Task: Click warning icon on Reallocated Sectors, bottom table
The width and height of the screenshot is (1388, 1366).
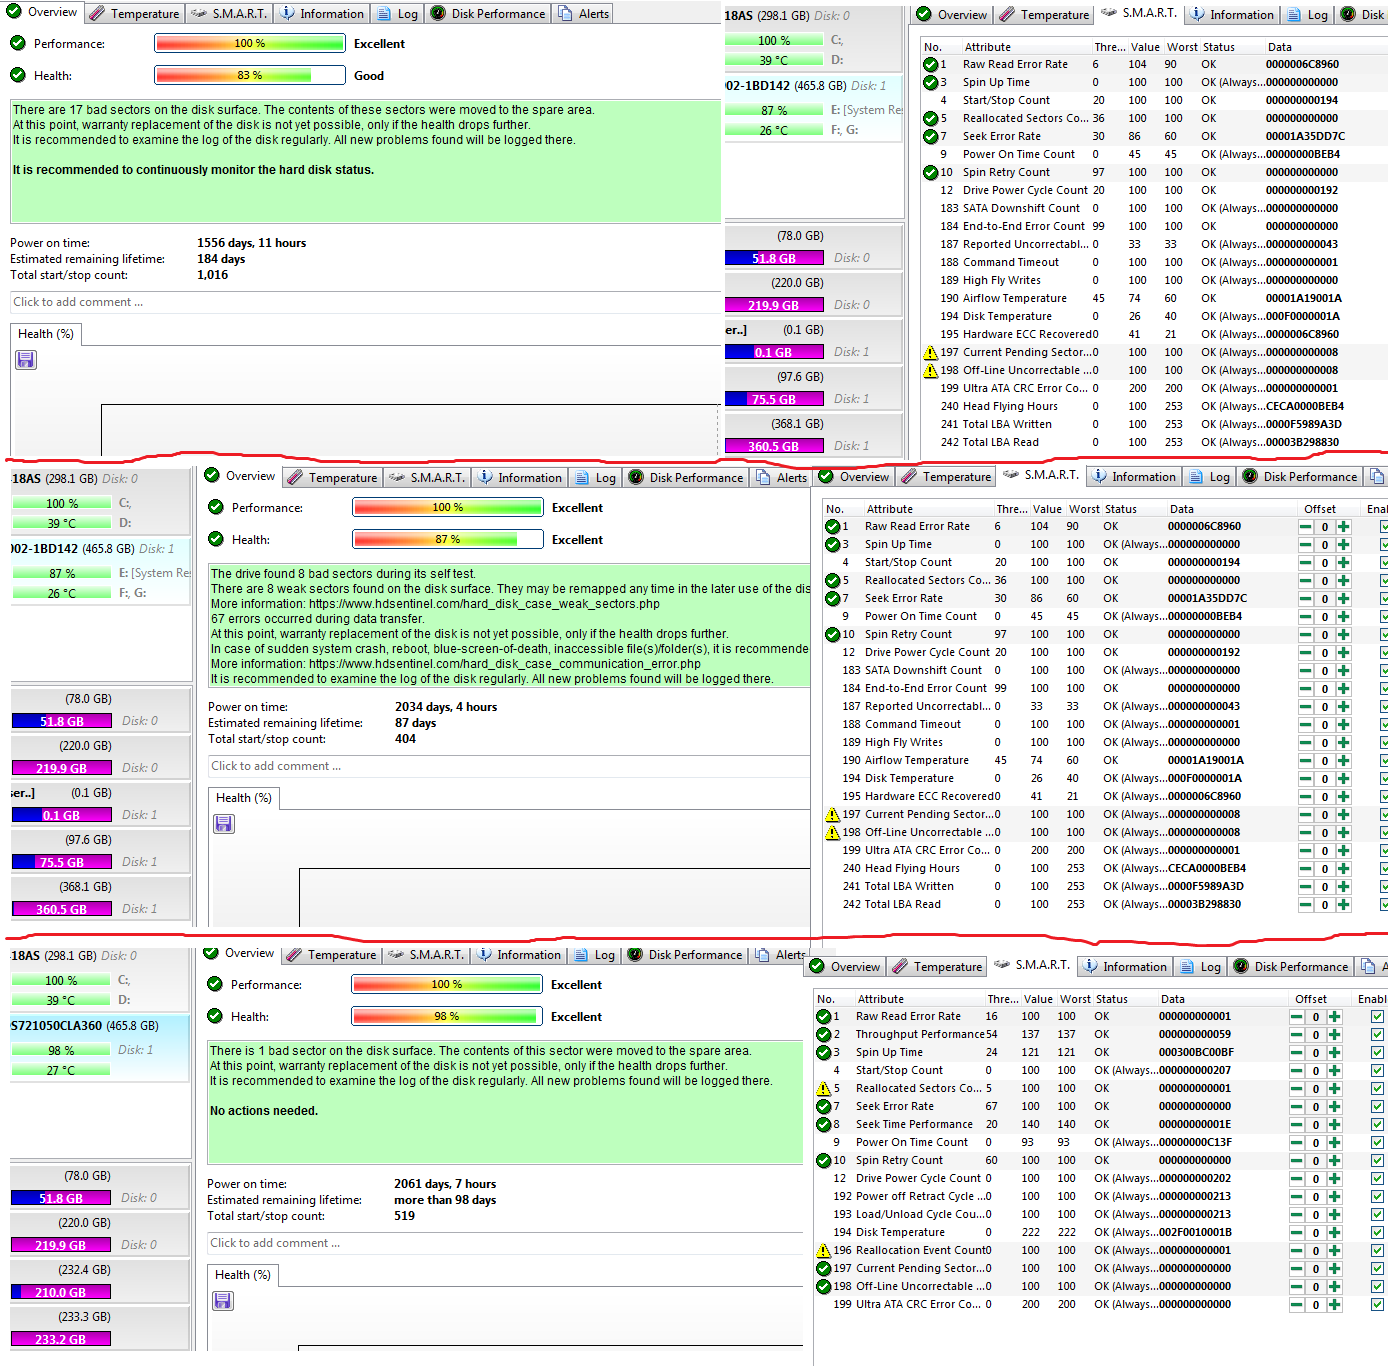Action: click(823, 1088)
